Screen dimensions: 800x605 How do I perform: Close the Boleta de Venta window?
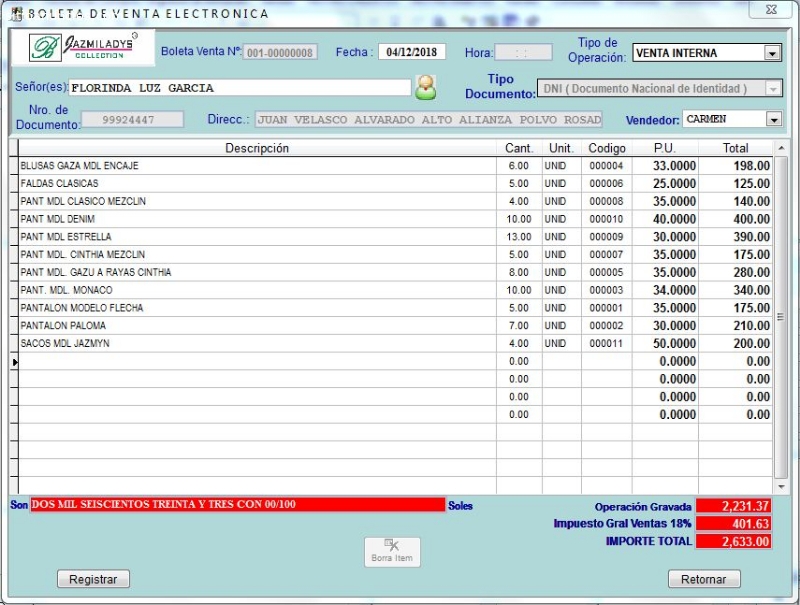point(771,10)
